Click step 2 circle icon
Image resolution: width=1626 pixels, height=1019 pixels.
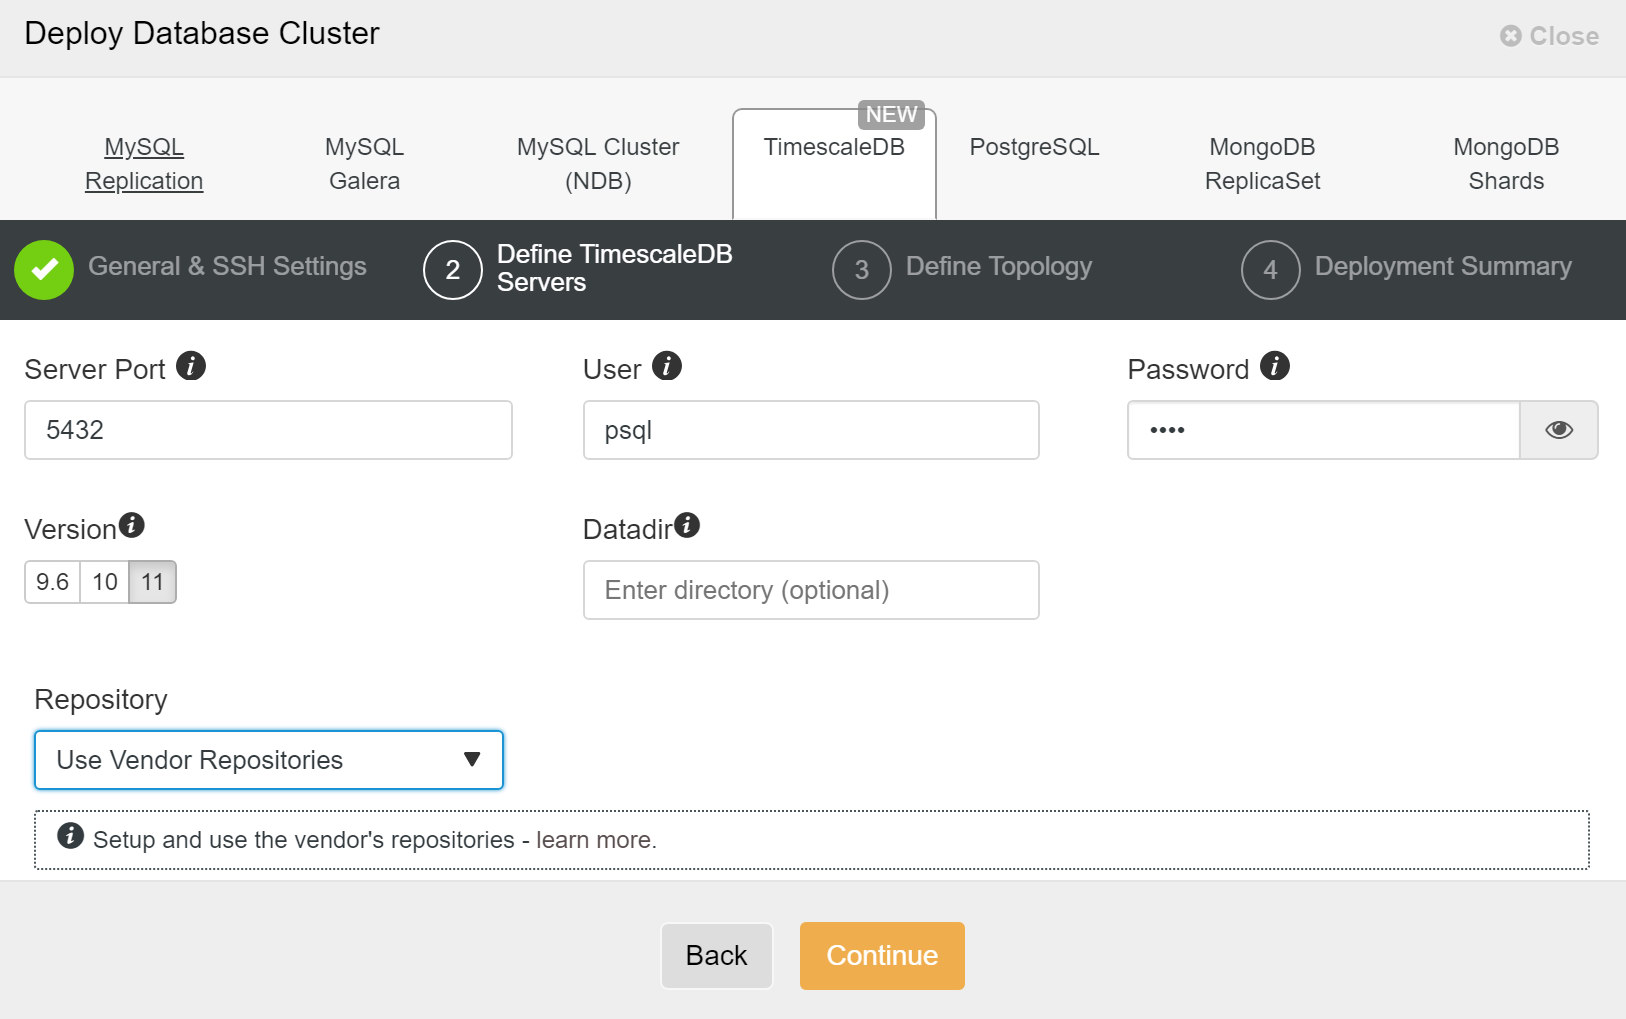[x=453, y=270]
